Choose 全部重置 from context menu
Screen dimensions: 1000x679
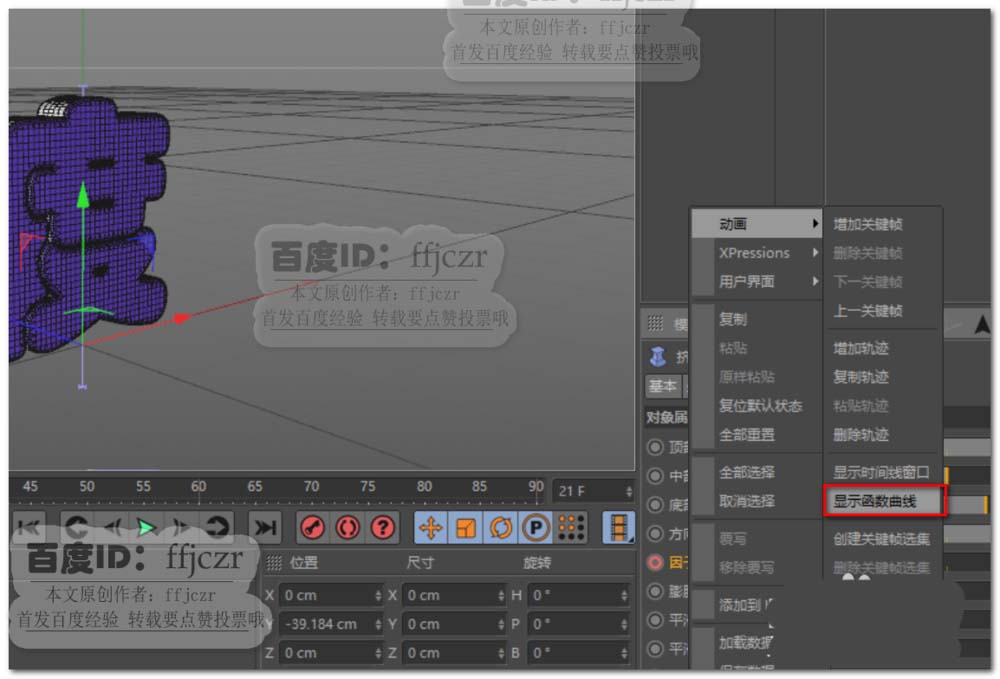[x=757, y=435]
